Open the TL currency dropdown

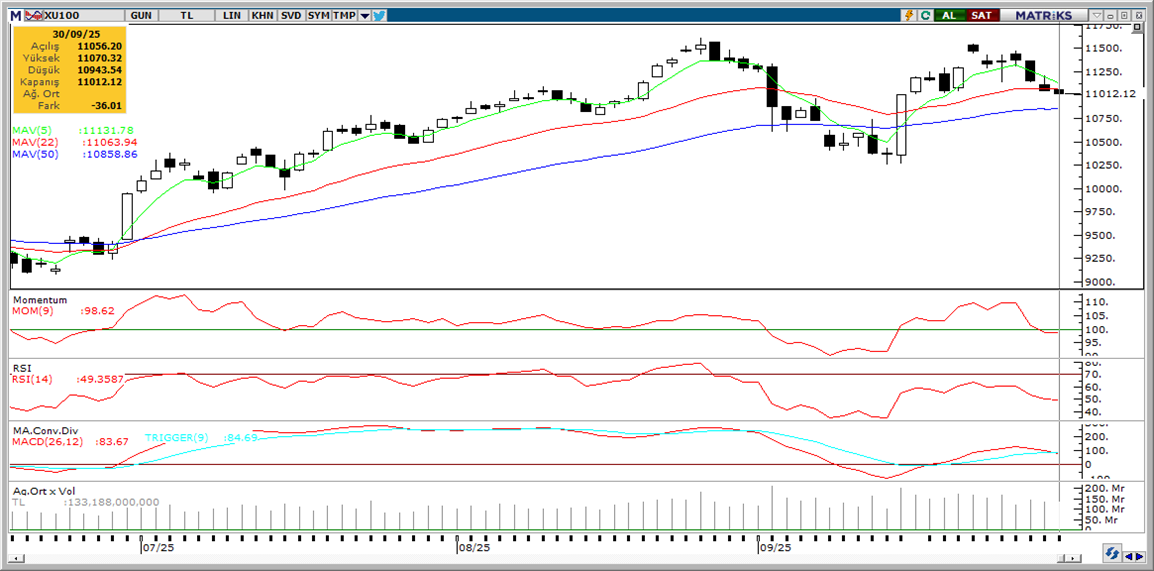pyautogui.click(x=188, y=15)
